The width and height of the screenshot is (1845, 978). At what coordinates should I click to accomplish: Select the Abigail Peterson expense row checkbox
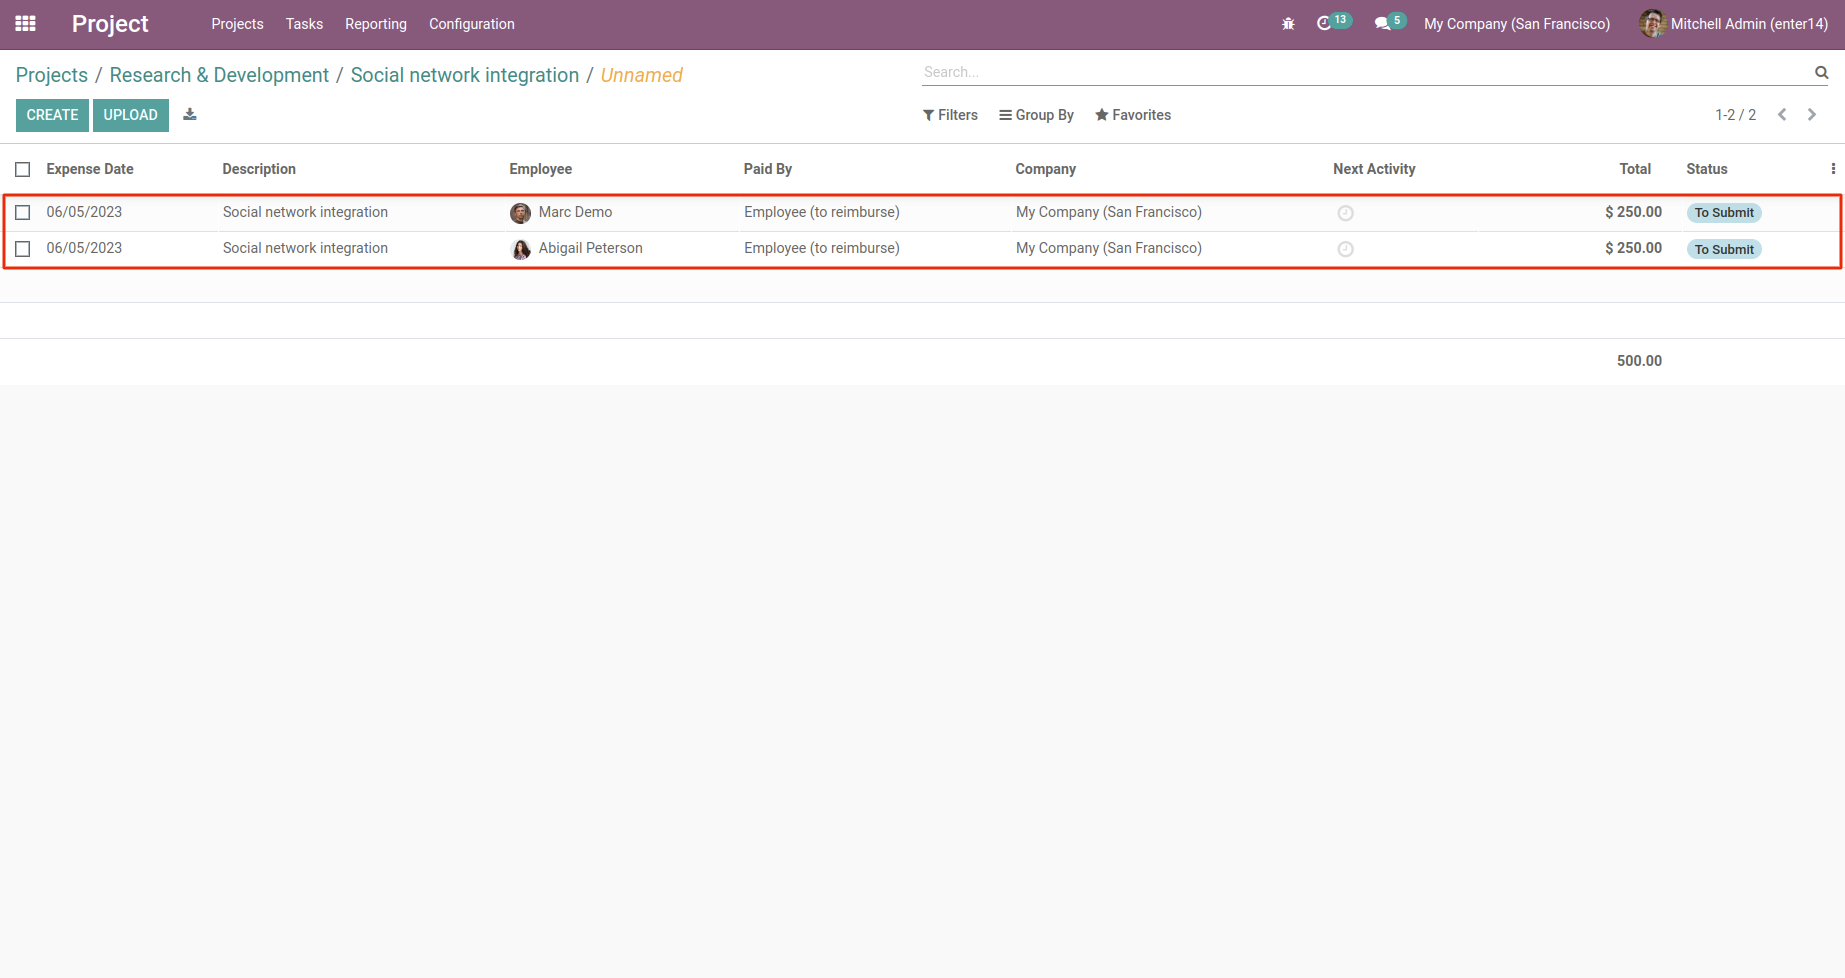click(x=23, y=248)
